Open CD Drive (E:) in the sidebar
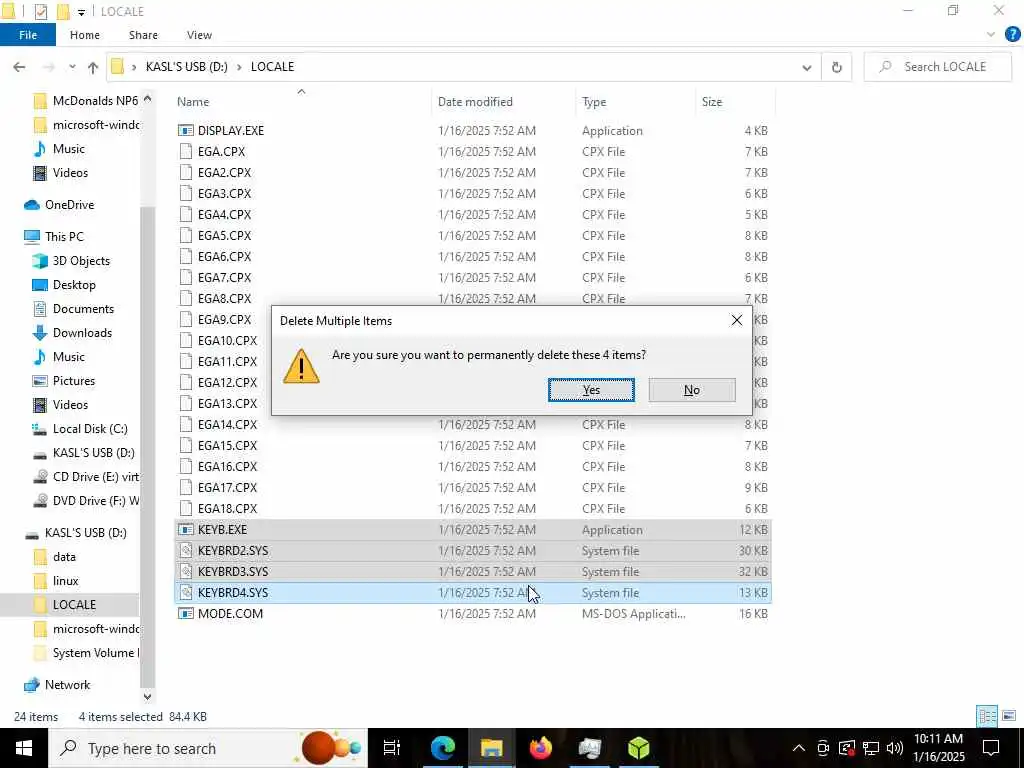1024x768 pixels. pyautogui.click(x=95, y=477)
